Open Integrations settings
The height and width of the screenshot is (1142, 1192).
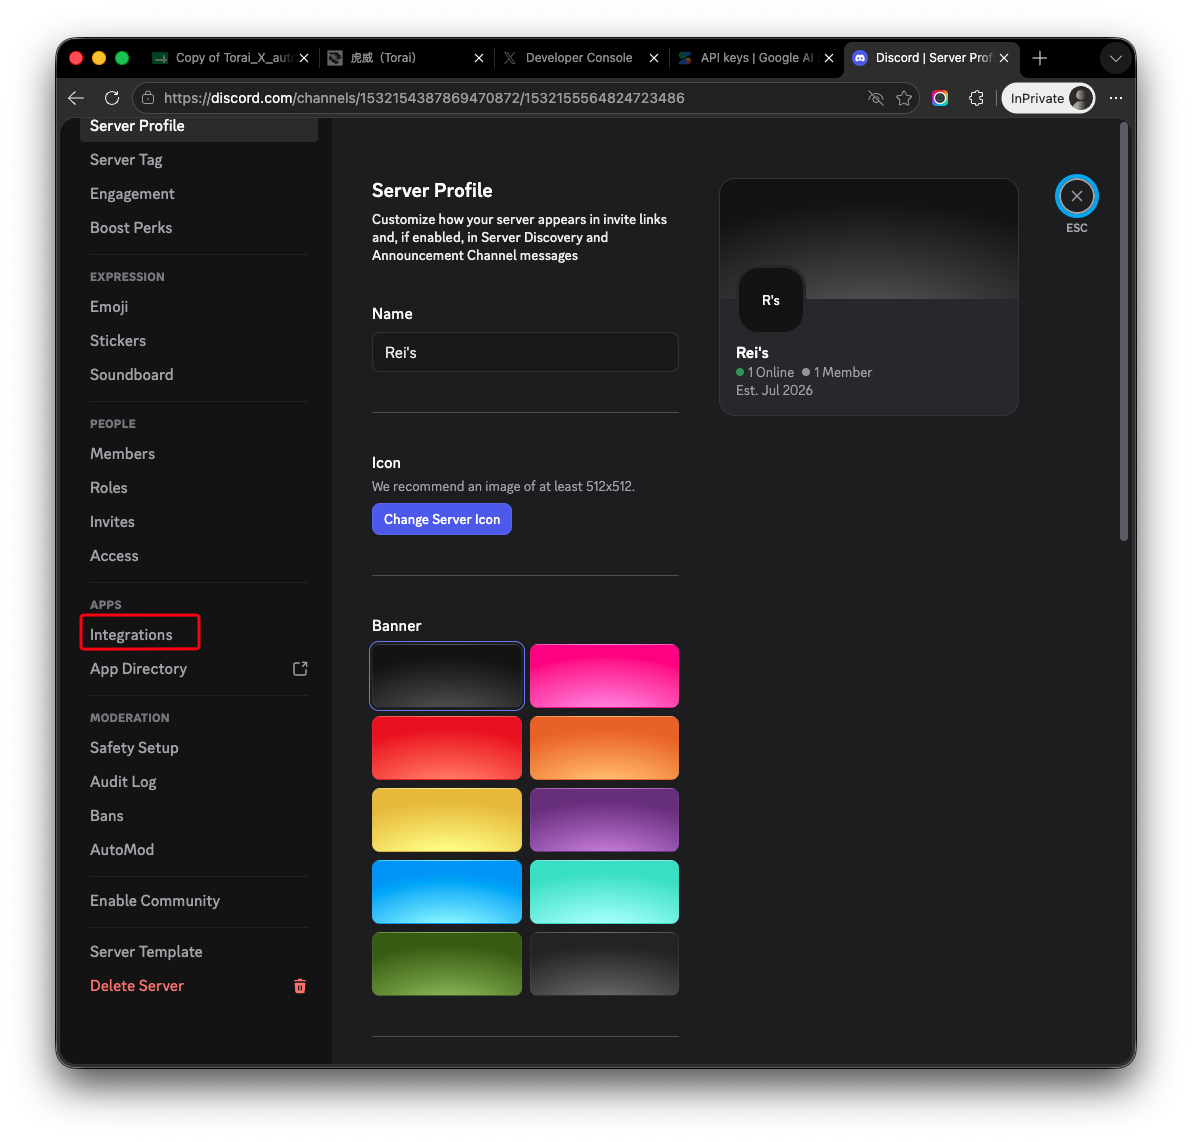click(198, 634)
